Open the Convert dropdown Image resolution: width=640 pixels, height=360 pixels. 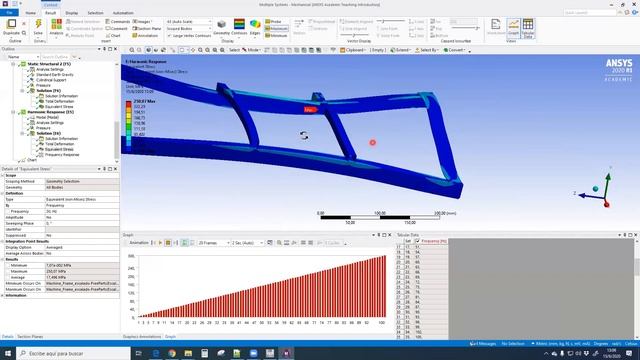(455, 50)
